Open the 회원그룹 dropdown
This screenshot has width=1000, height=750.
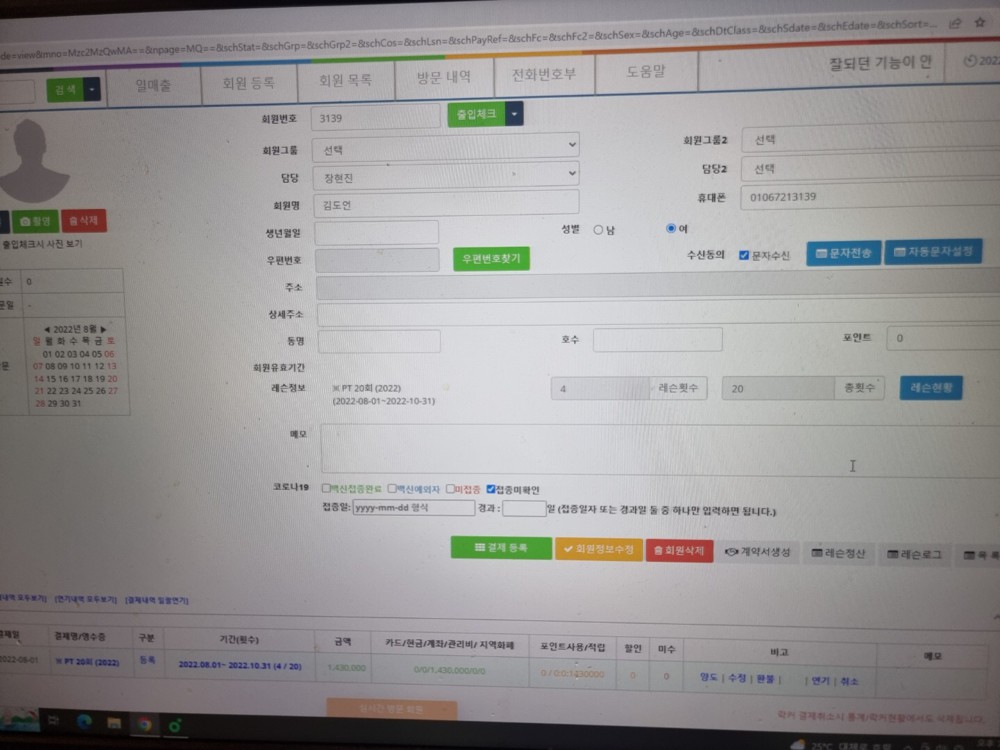tap(445, 147)
